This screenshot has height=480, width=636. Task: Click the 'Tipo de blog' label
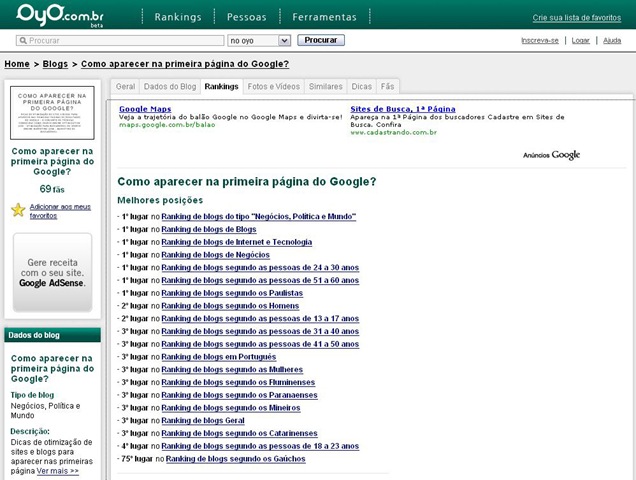32,395
